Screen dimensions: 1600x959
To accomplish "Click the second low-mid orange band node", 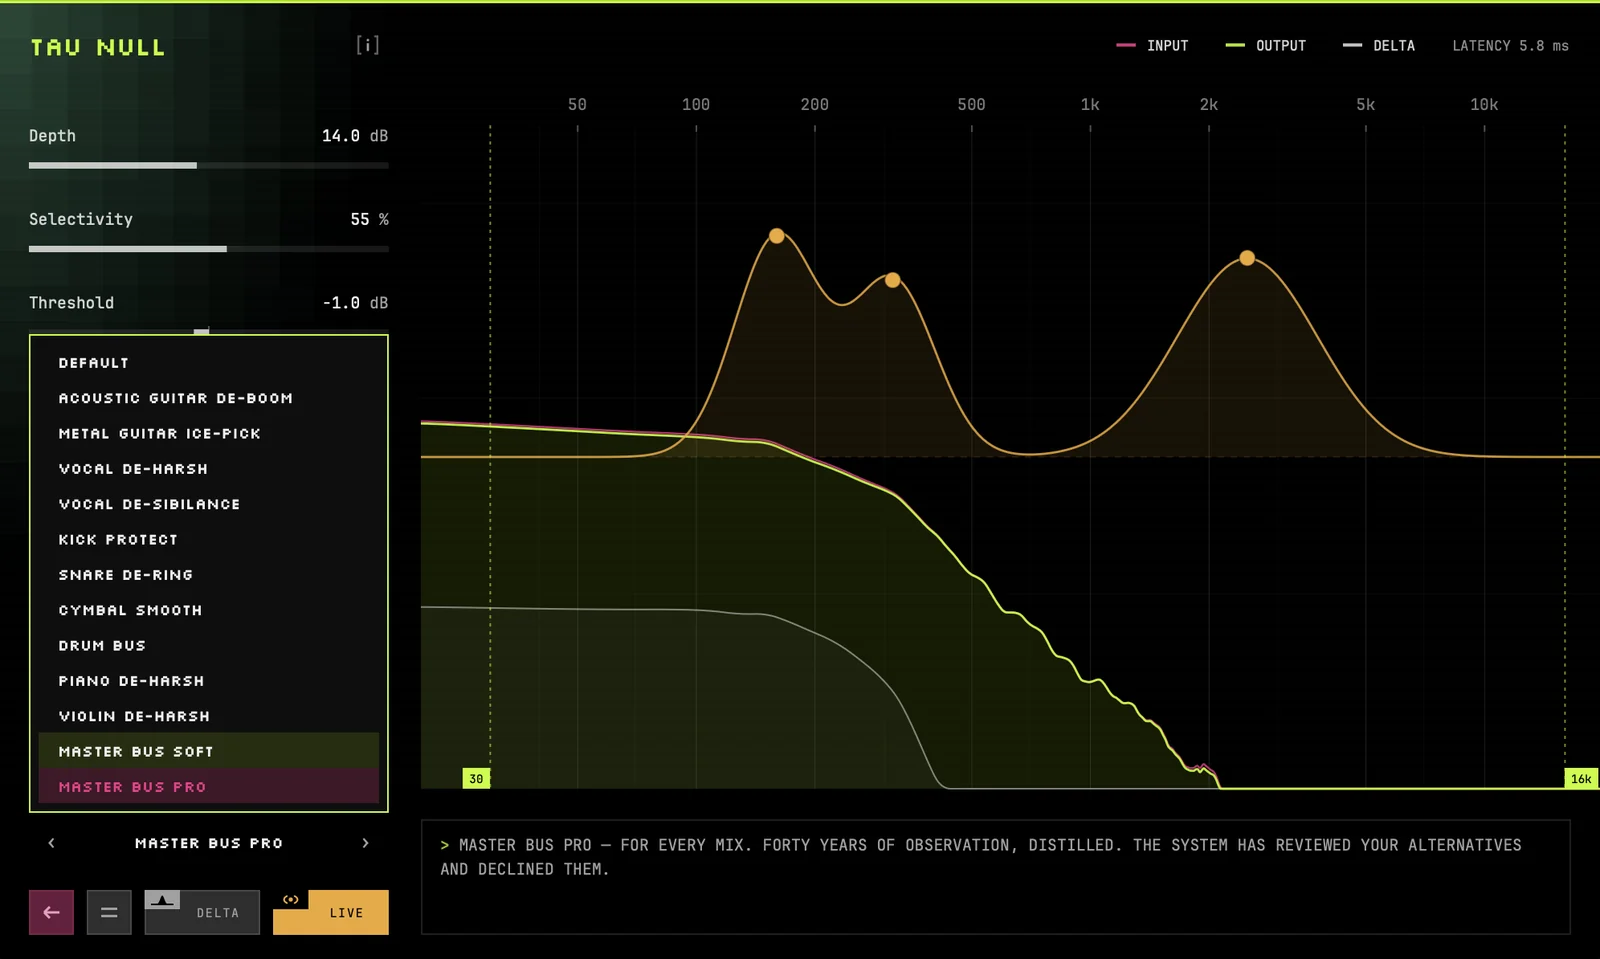I will point(893,280).
